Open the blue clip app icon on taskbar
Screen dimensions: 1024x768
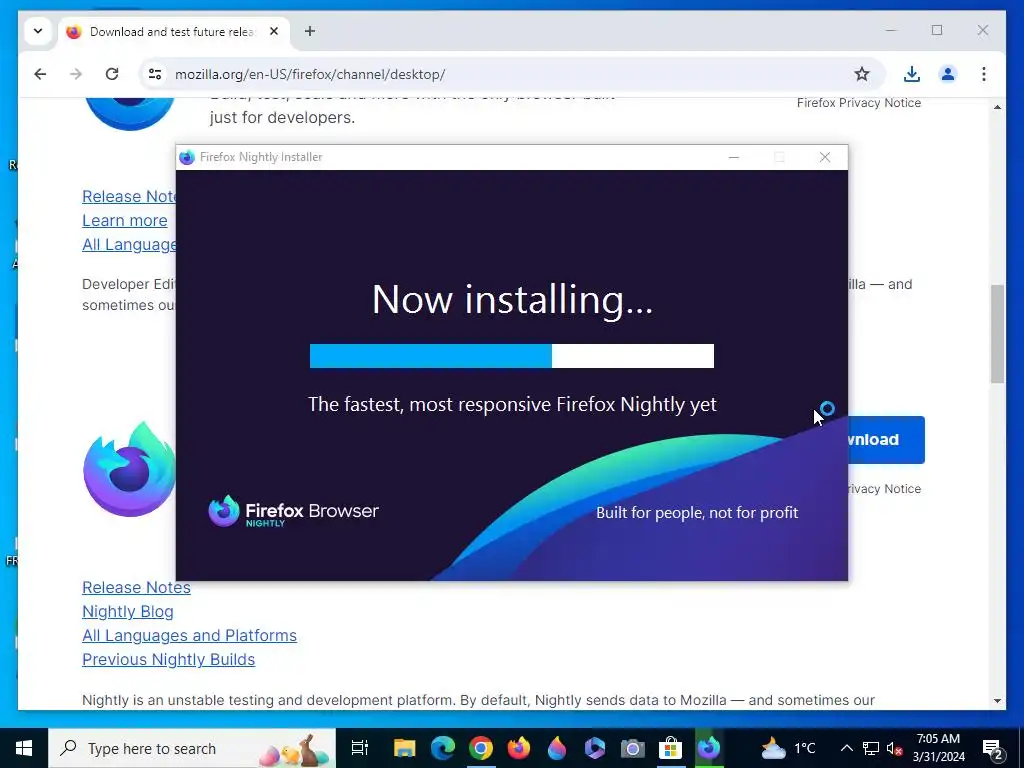coord(594,748)
